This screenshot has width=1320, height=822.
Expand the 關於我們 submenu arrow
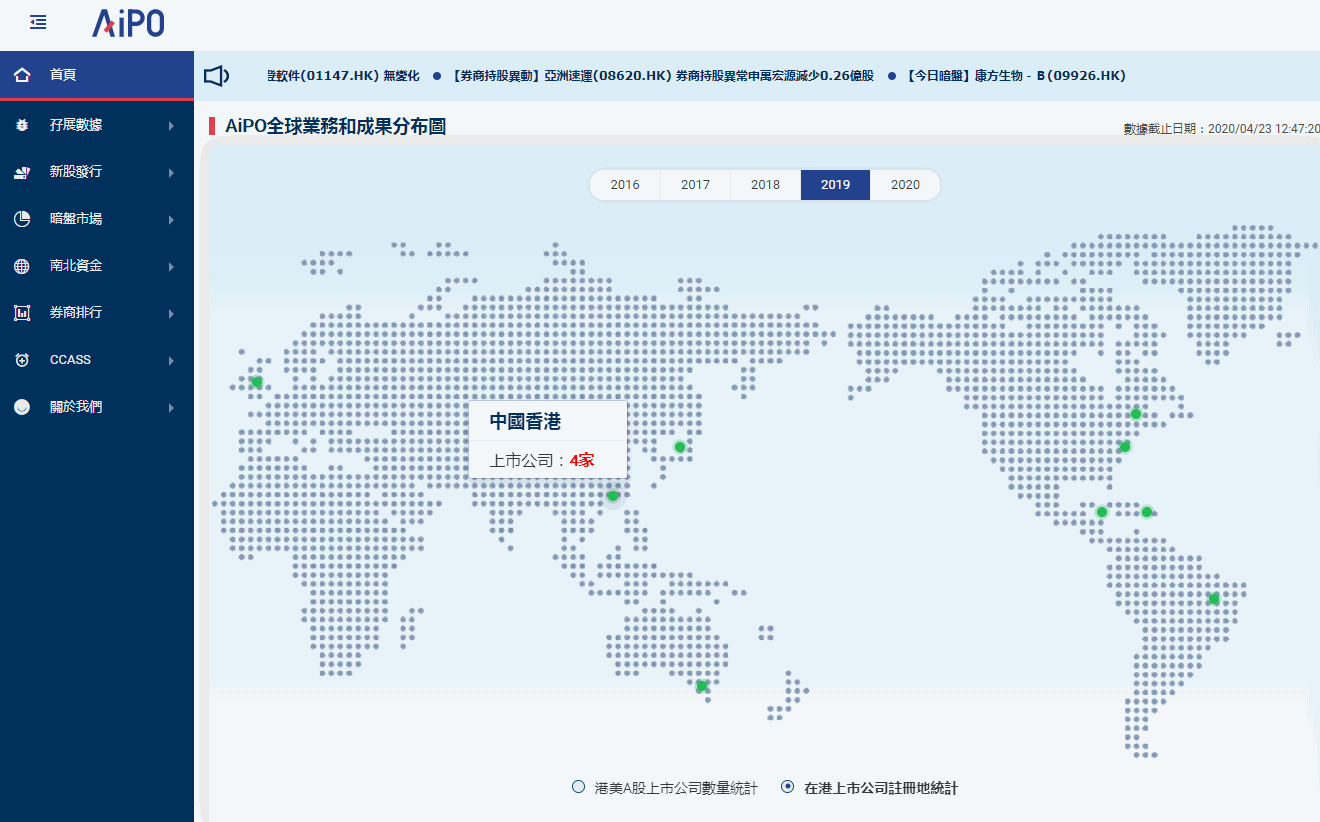tap(171, 408)
